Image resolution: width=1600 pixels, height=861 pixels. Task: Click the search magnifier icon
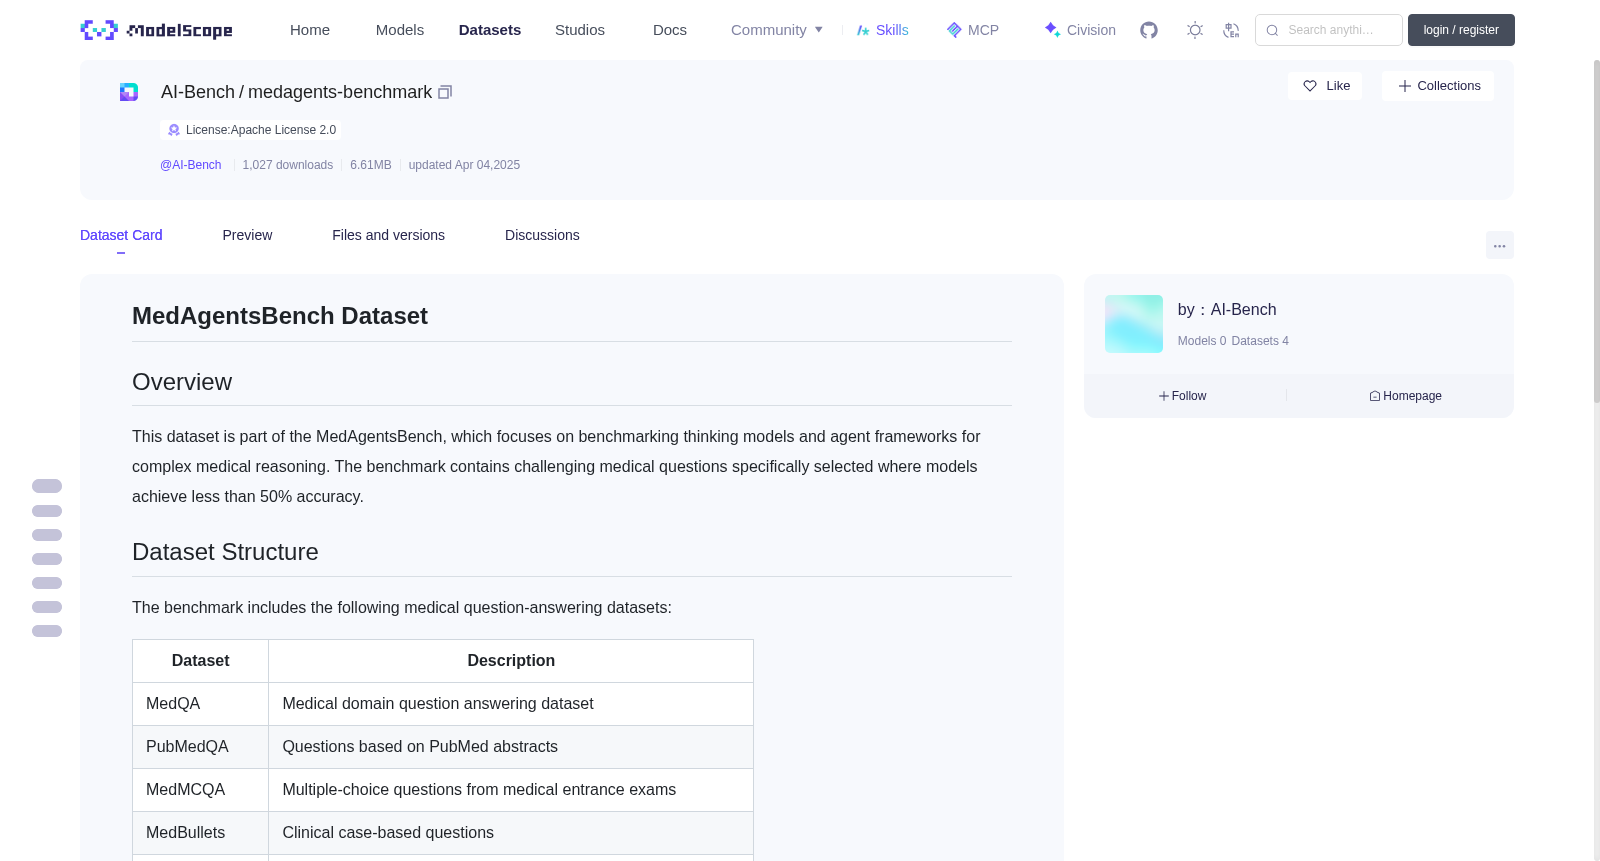tap(1272, 30)
